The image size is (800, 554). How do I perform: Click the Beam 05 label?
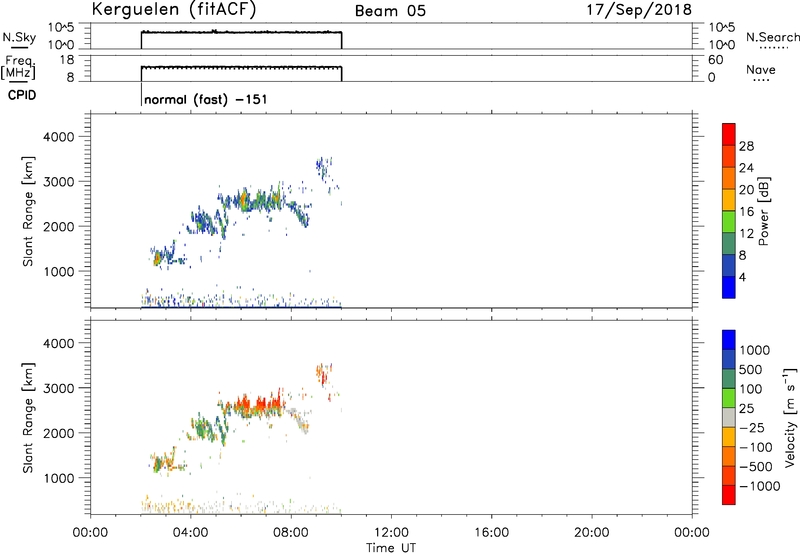click(390, 11)
